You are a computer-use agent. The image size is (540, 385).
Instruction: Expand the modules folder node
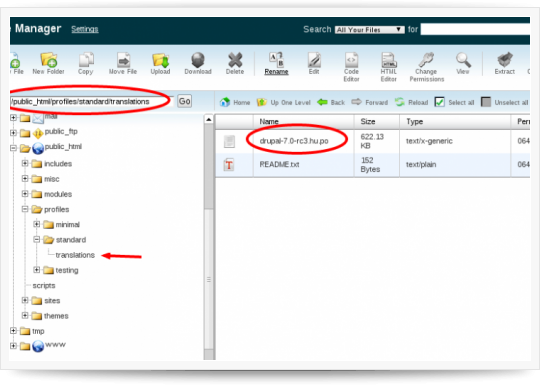coord(25,194)
